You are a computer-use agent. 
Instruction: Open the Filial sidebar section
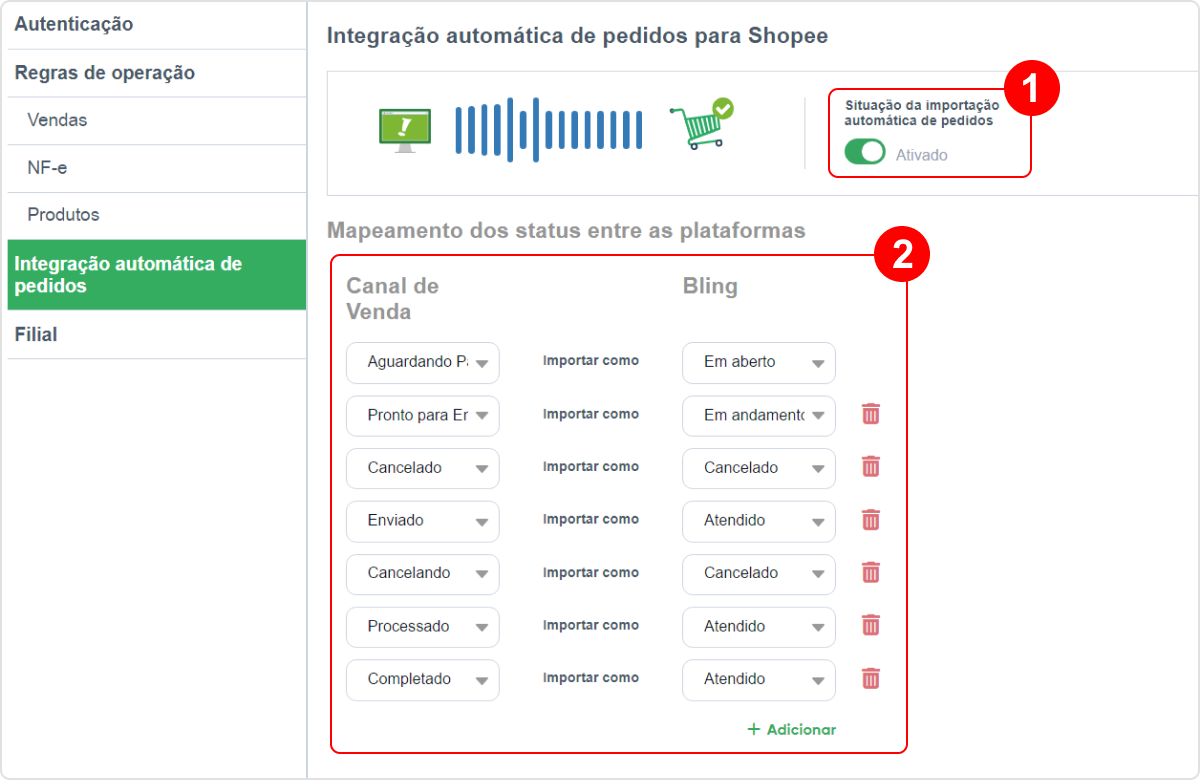click(156, 335)
